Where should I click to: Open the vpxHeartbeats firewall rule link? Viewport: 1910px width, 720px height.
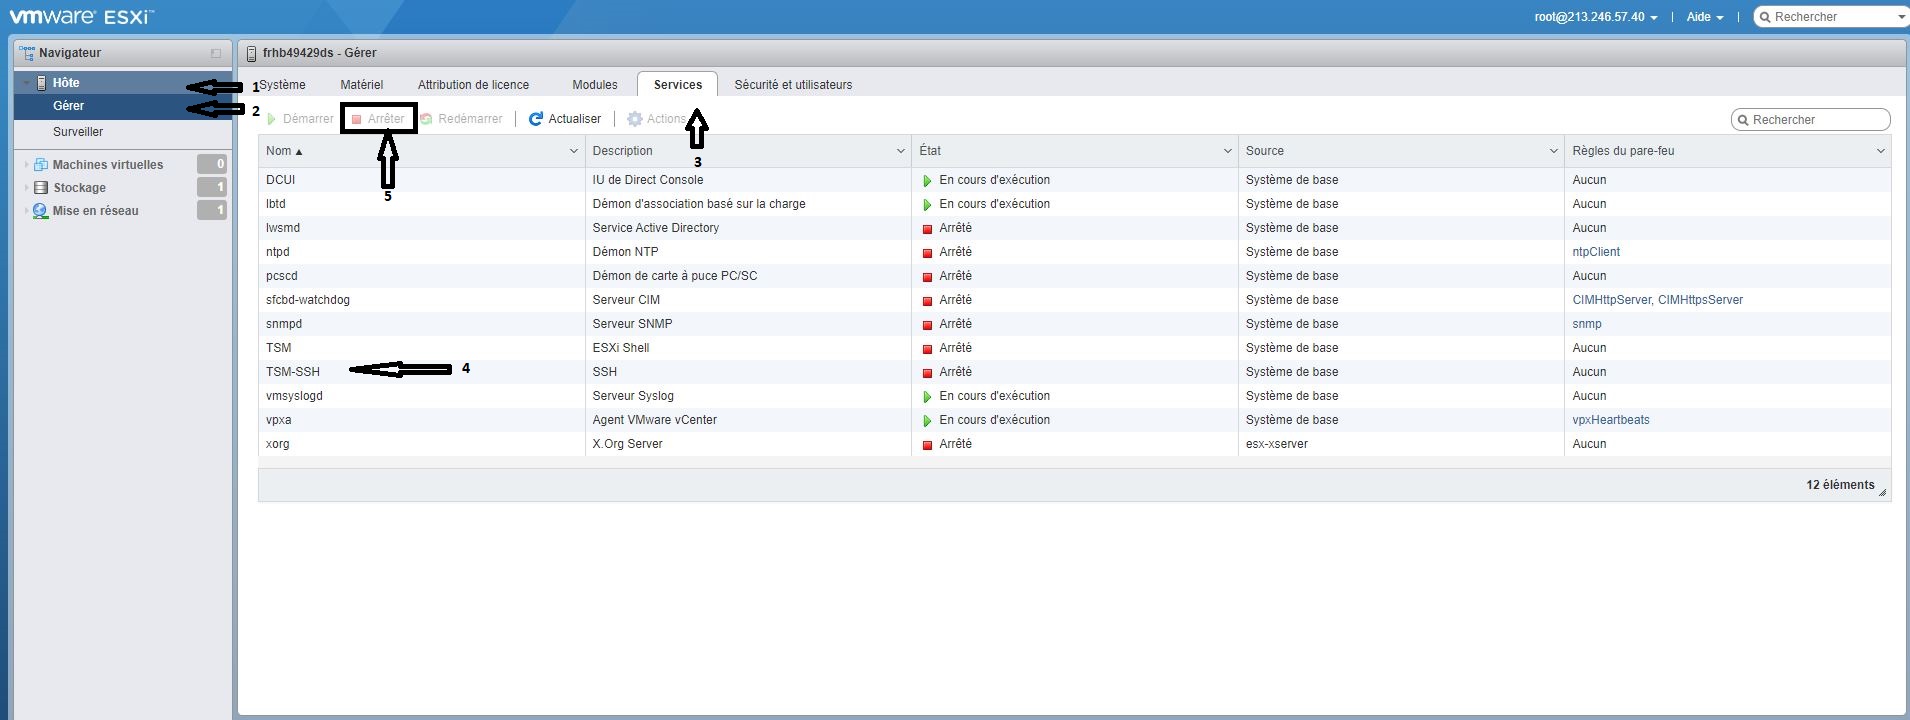tap(1611, 420)
